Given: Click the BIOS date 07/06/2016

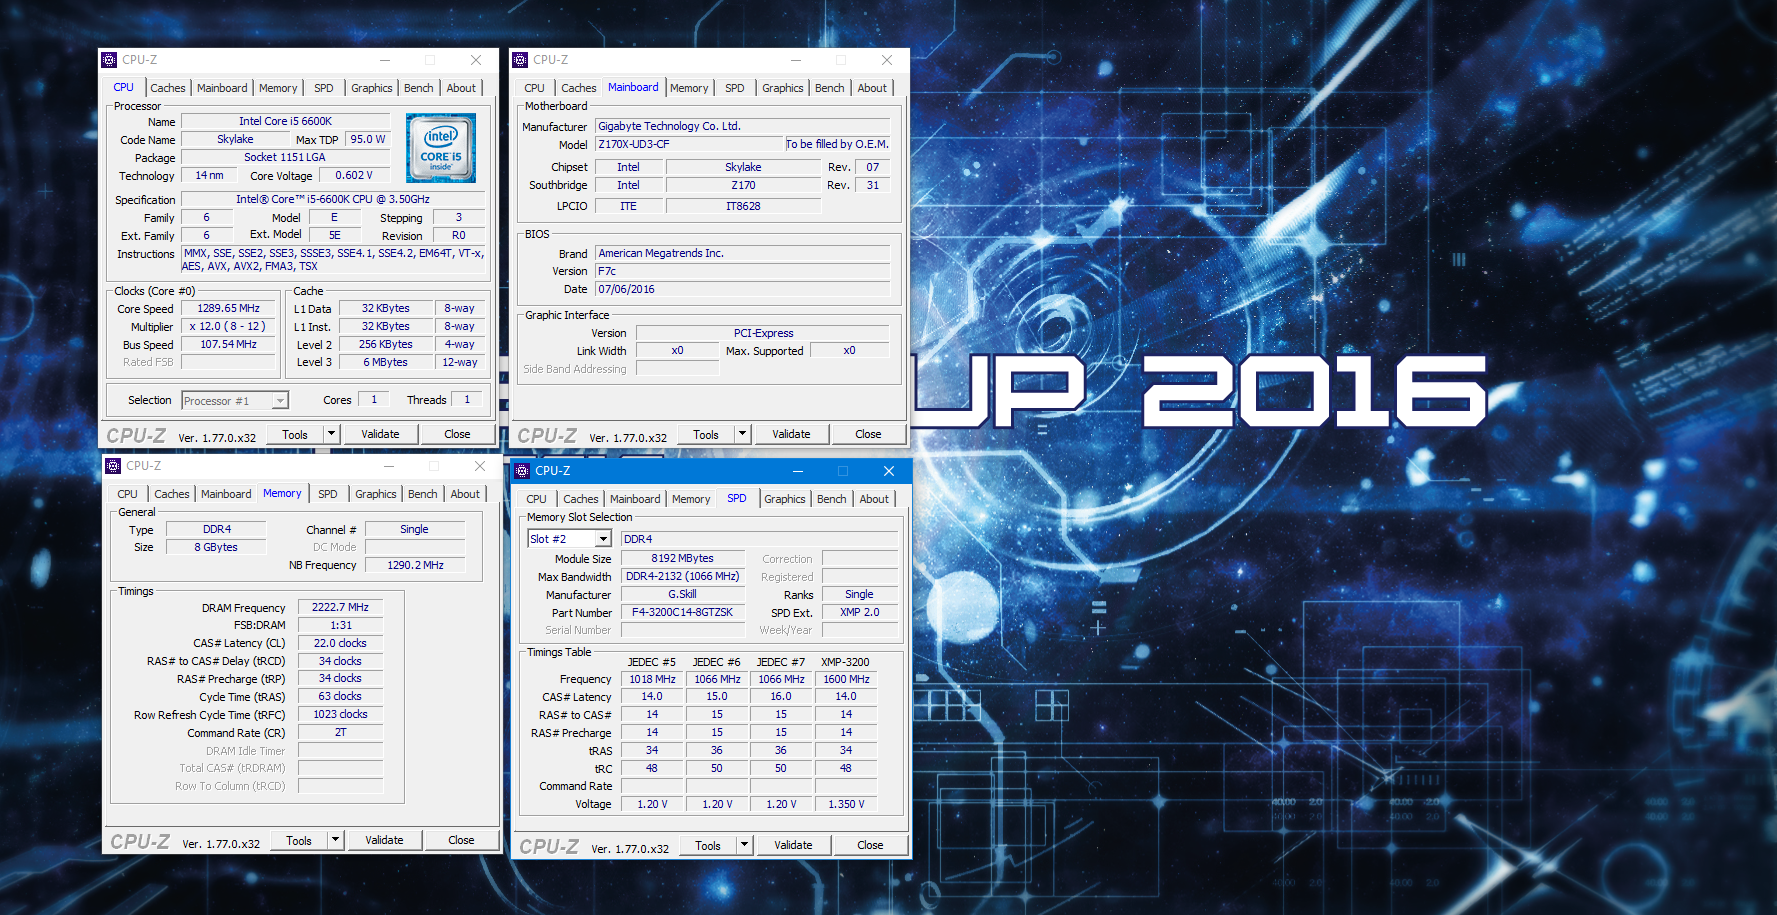Looking at the screenshot, I should click(x=742, y=290).
